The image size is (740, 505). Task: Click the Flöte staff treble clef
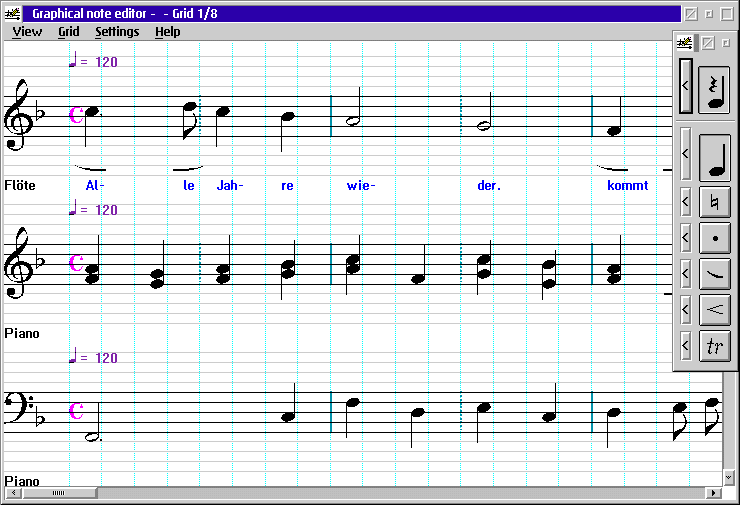click(19, 115)
